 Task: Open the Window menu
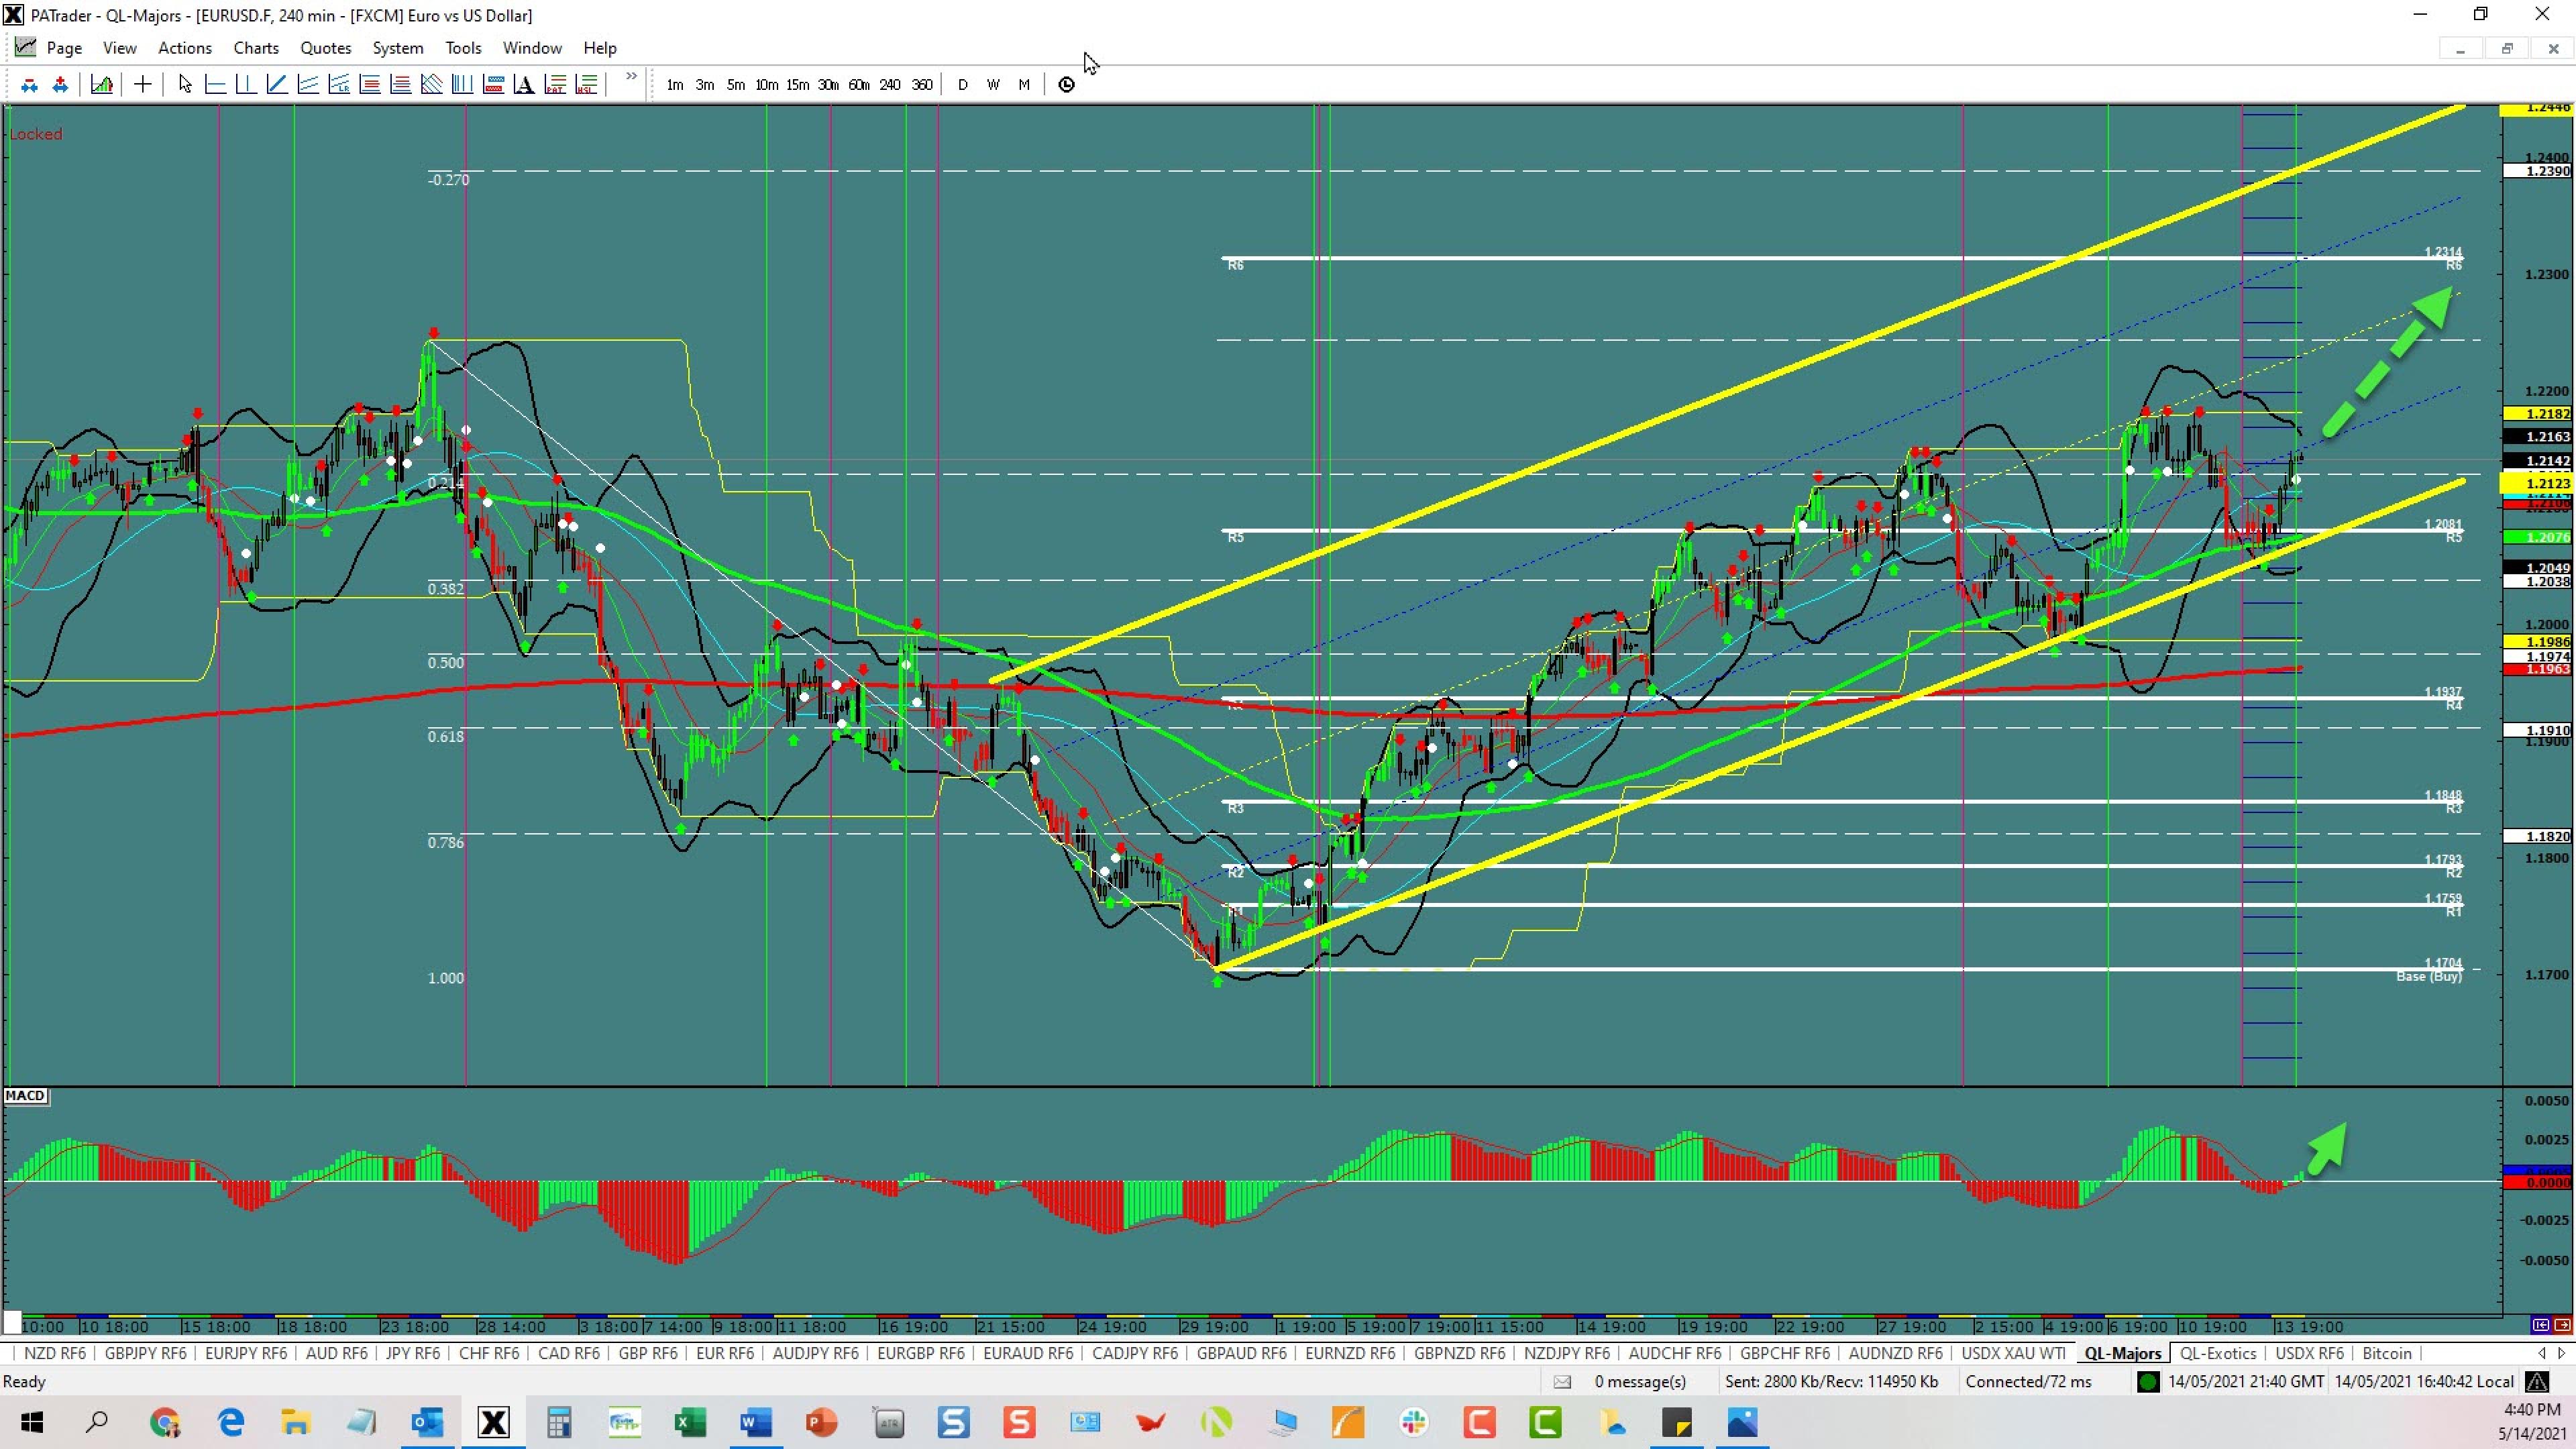point(532,48)
